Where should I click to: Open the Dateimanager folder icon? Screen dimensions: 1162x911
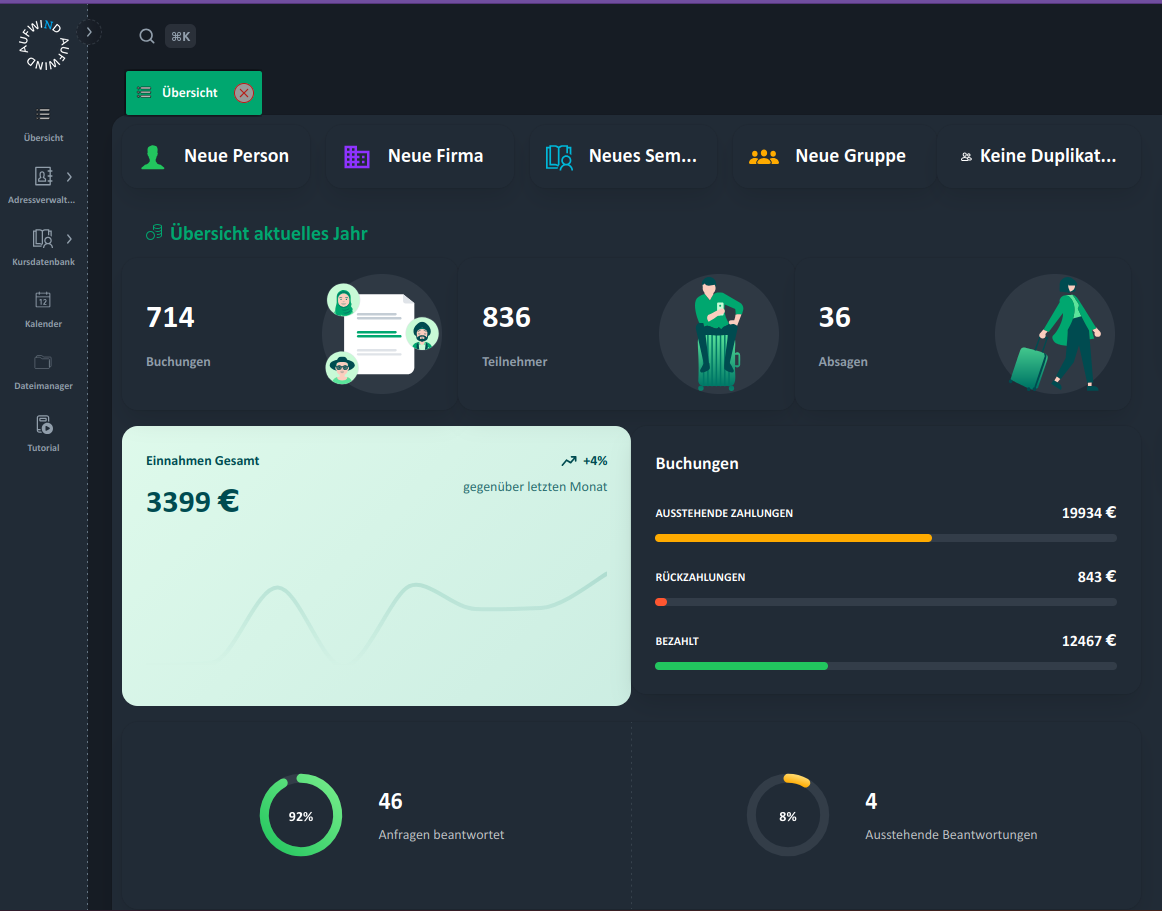pos(43,362)
